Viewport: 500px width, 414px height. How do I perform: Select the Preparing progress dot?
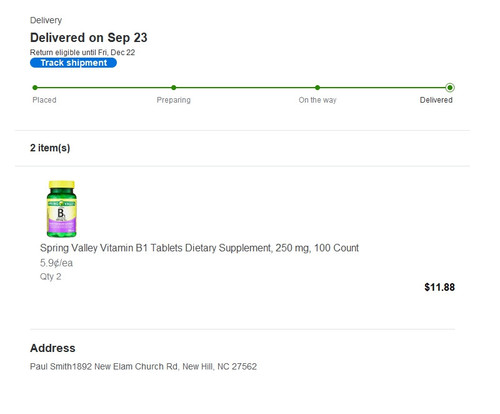click(x=174, y=88)
